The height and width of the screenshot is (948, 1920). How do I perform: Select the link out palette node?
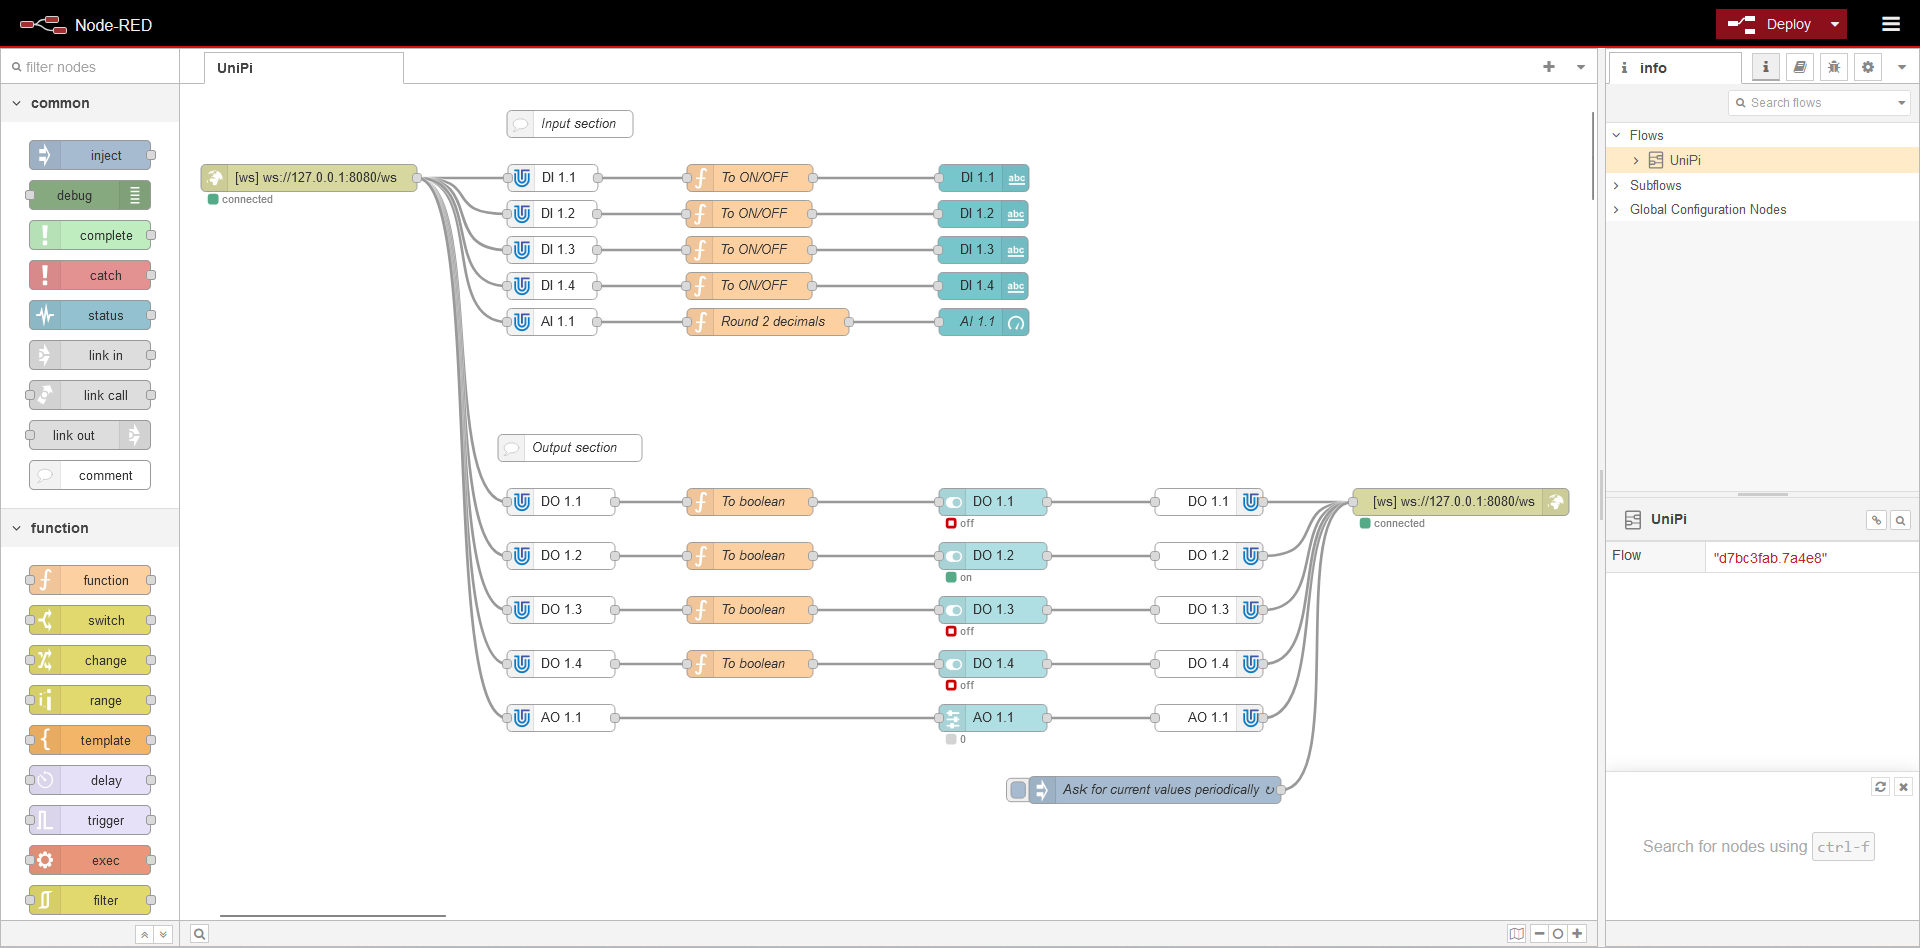[x=90, y=435]
